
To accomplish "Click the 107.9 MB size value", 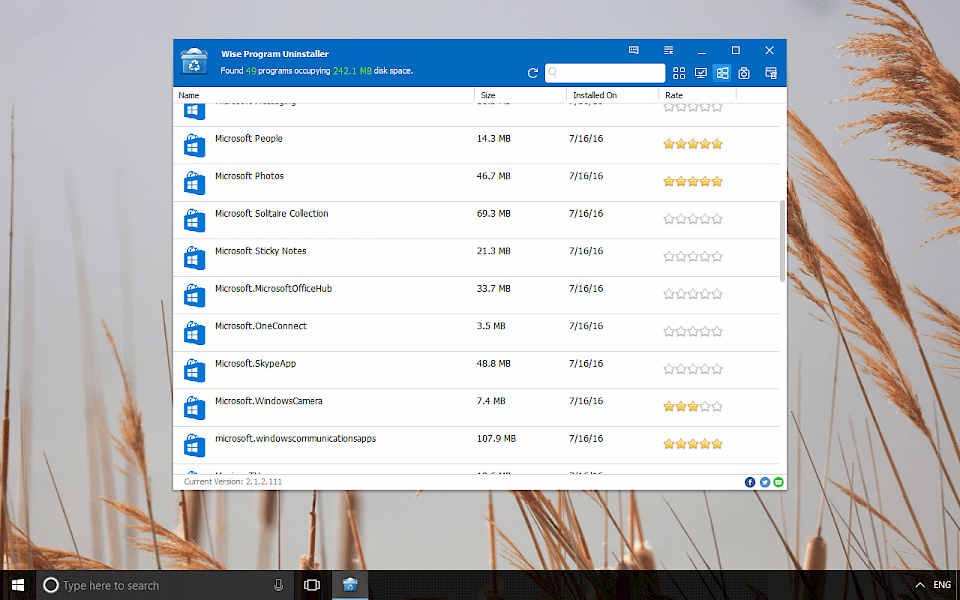I will 497,438.
